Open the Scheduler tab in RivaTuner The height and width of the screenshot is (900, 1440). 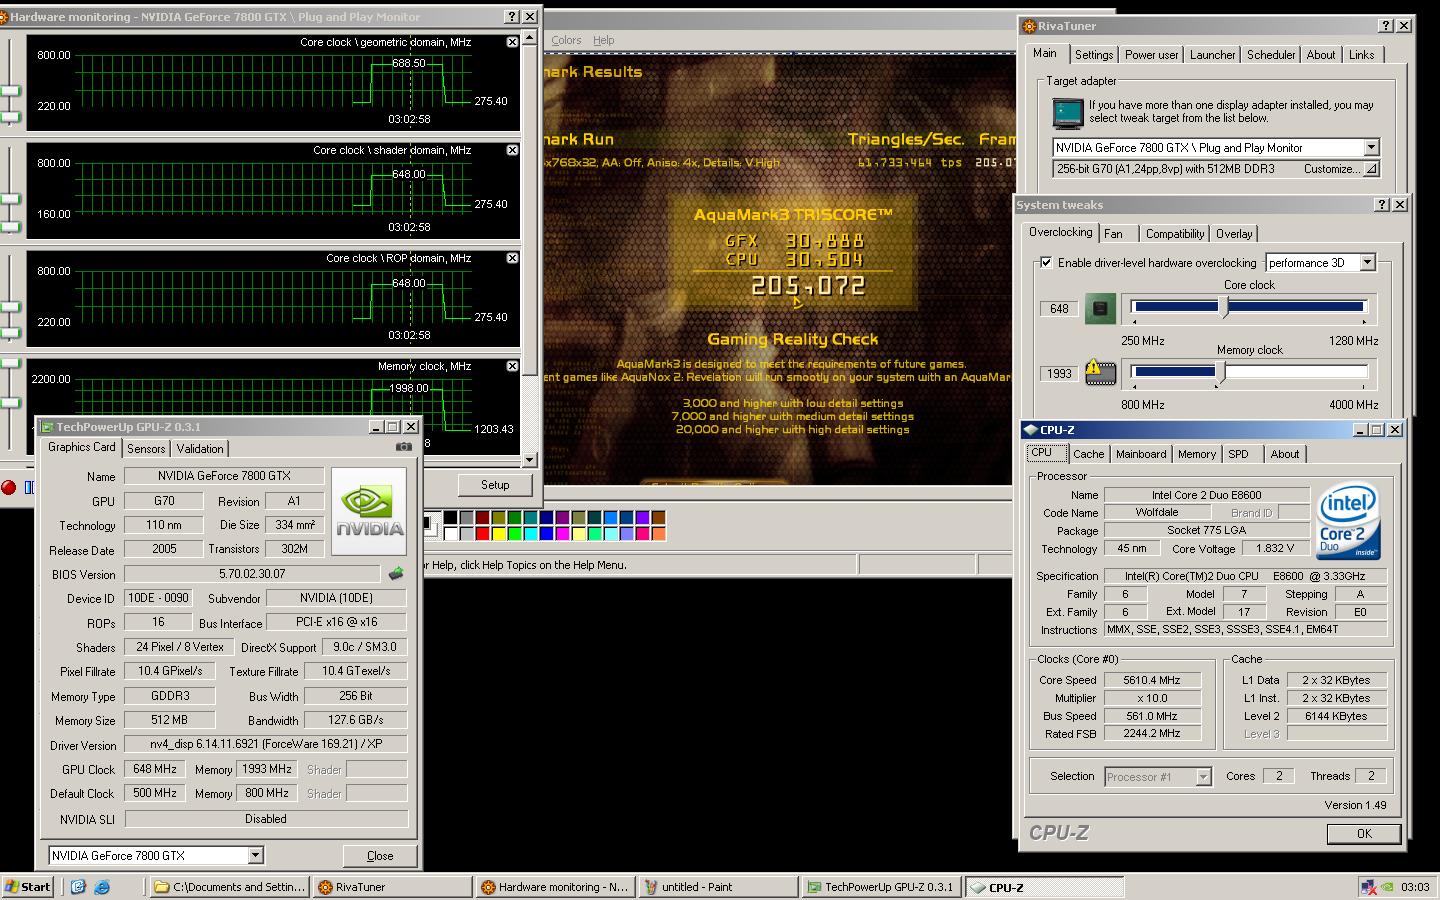click(x=1271, y=55)
